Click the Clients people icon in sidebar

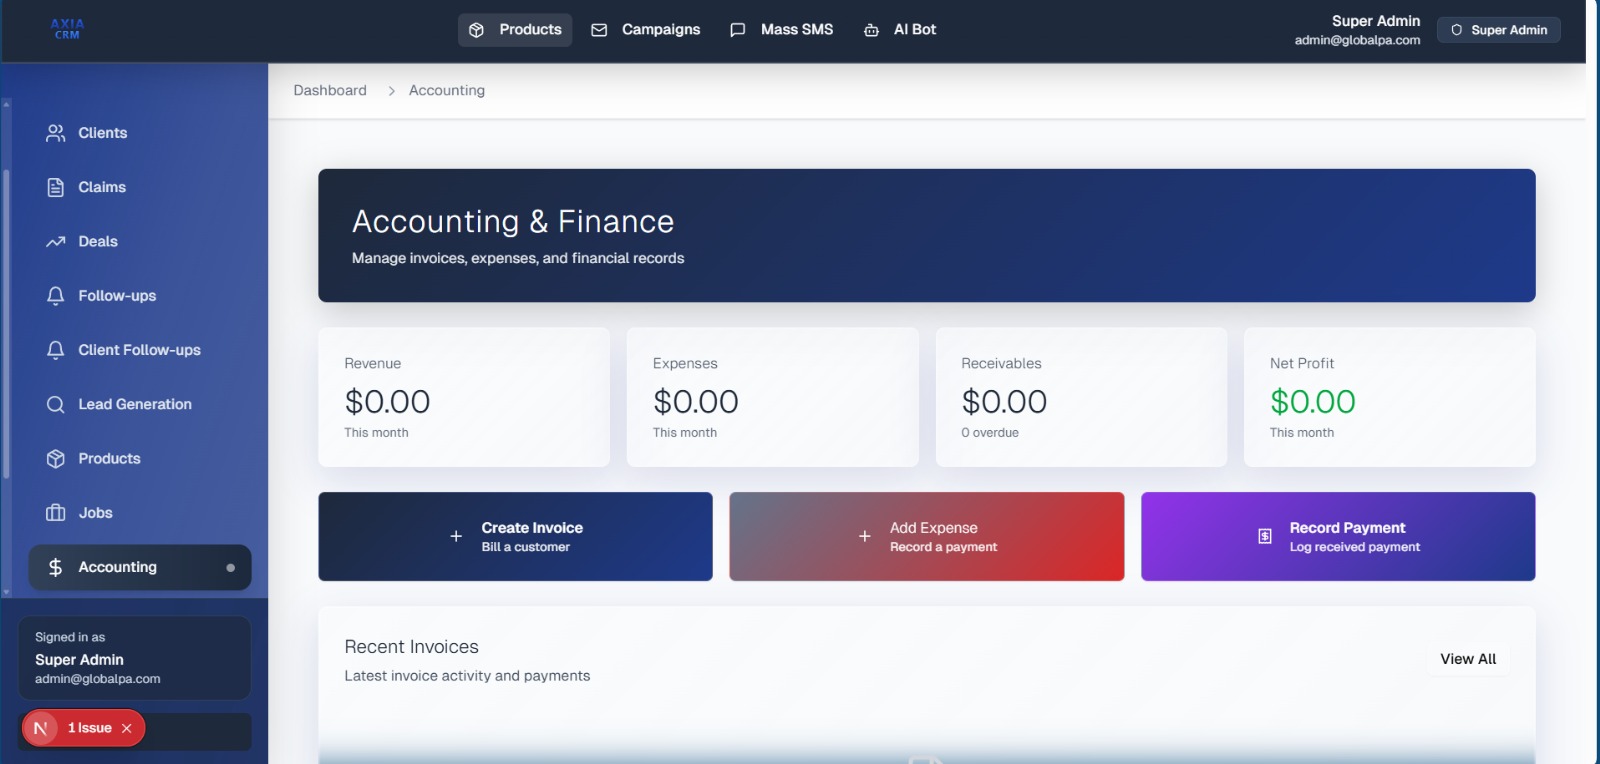pos(56,133)
